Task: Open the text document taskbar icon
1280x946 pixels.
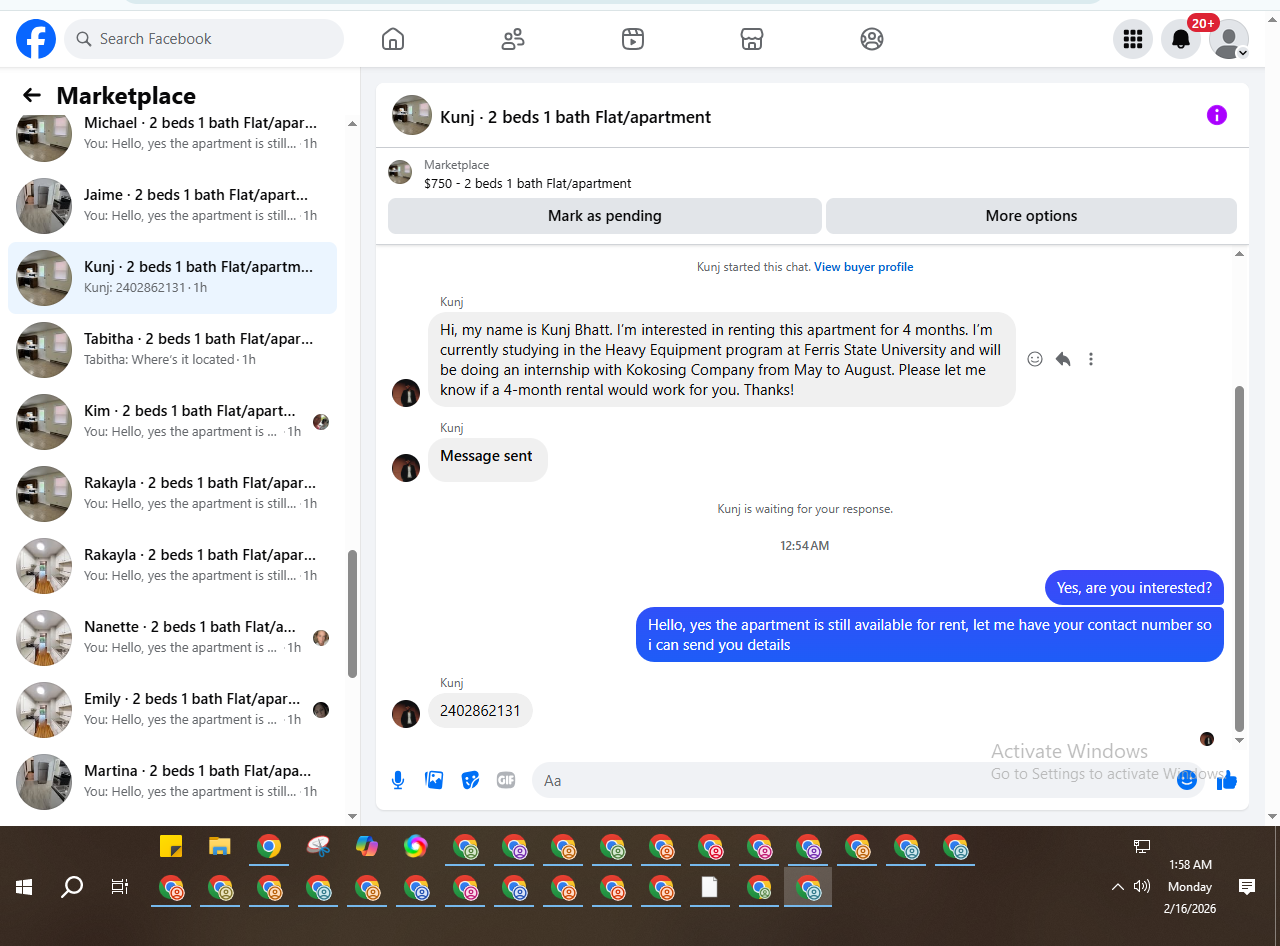Action: (709, 887)
